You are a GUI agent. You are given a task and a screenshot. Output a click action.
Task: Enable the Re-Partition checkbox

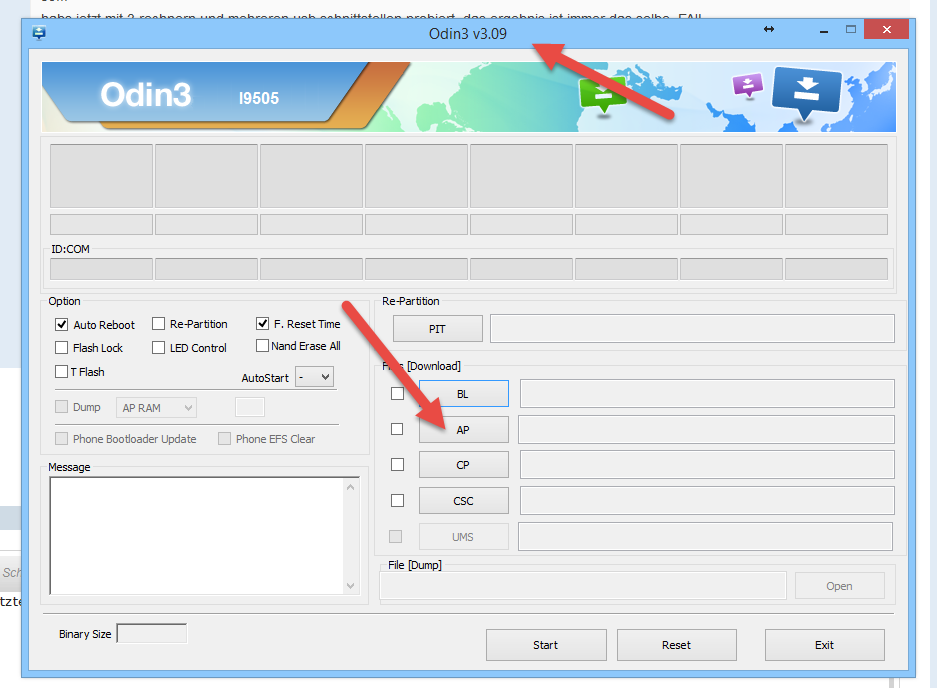(x=158, y=324)
